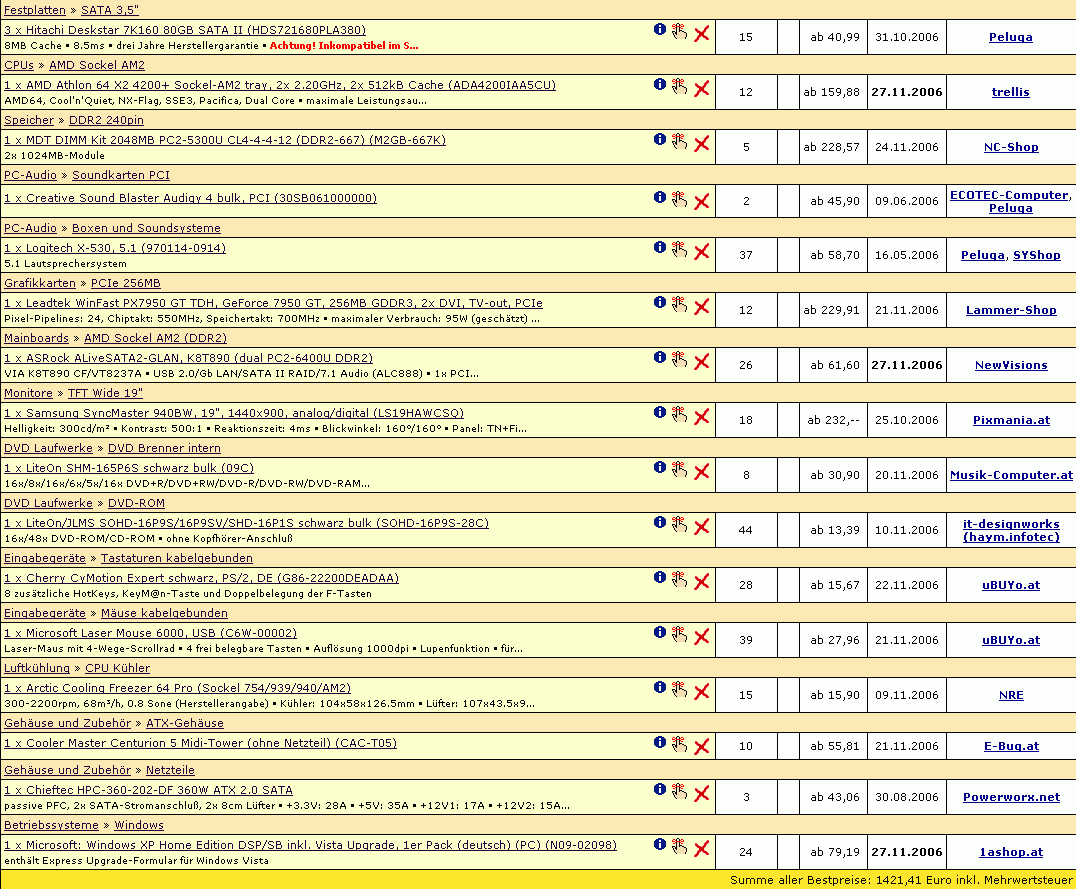The image size is (1076, 889).
Task: Visit SYShop vendor link
Action: click(1036, 255)
